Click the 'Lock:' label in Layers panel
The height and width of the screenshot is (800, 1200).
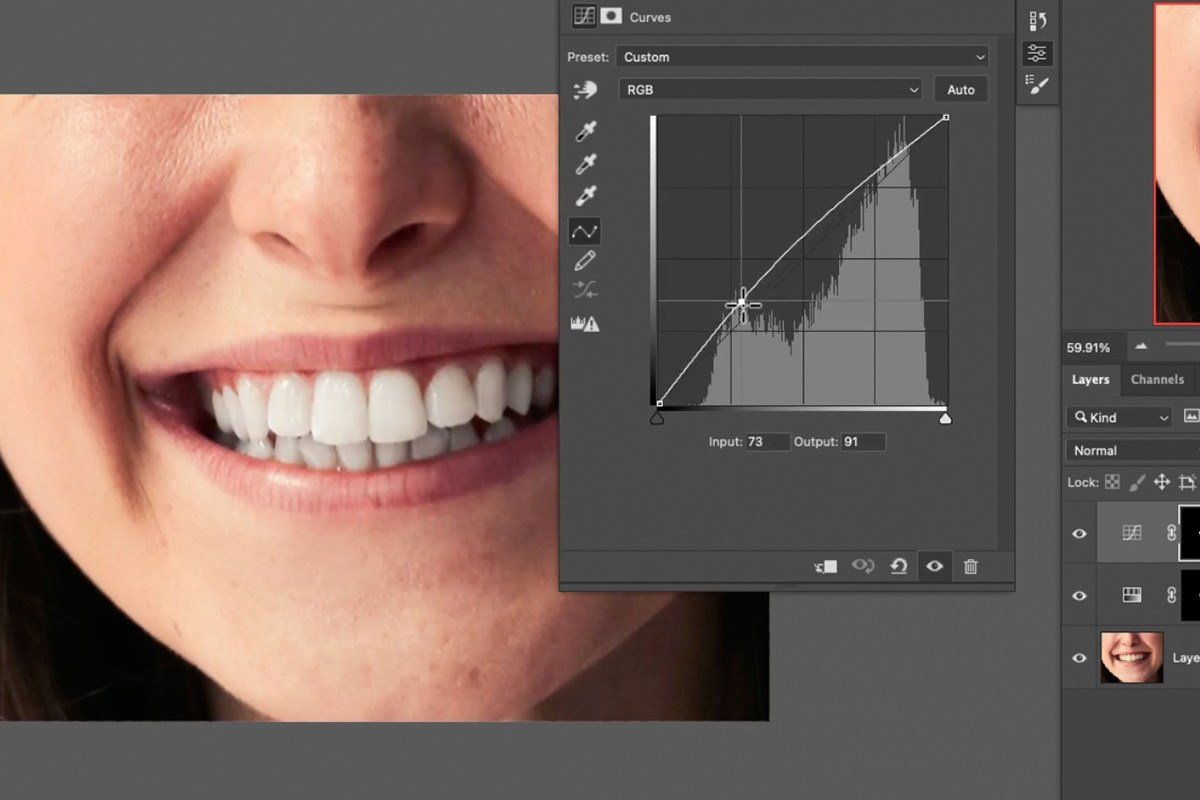(1083, 482)
